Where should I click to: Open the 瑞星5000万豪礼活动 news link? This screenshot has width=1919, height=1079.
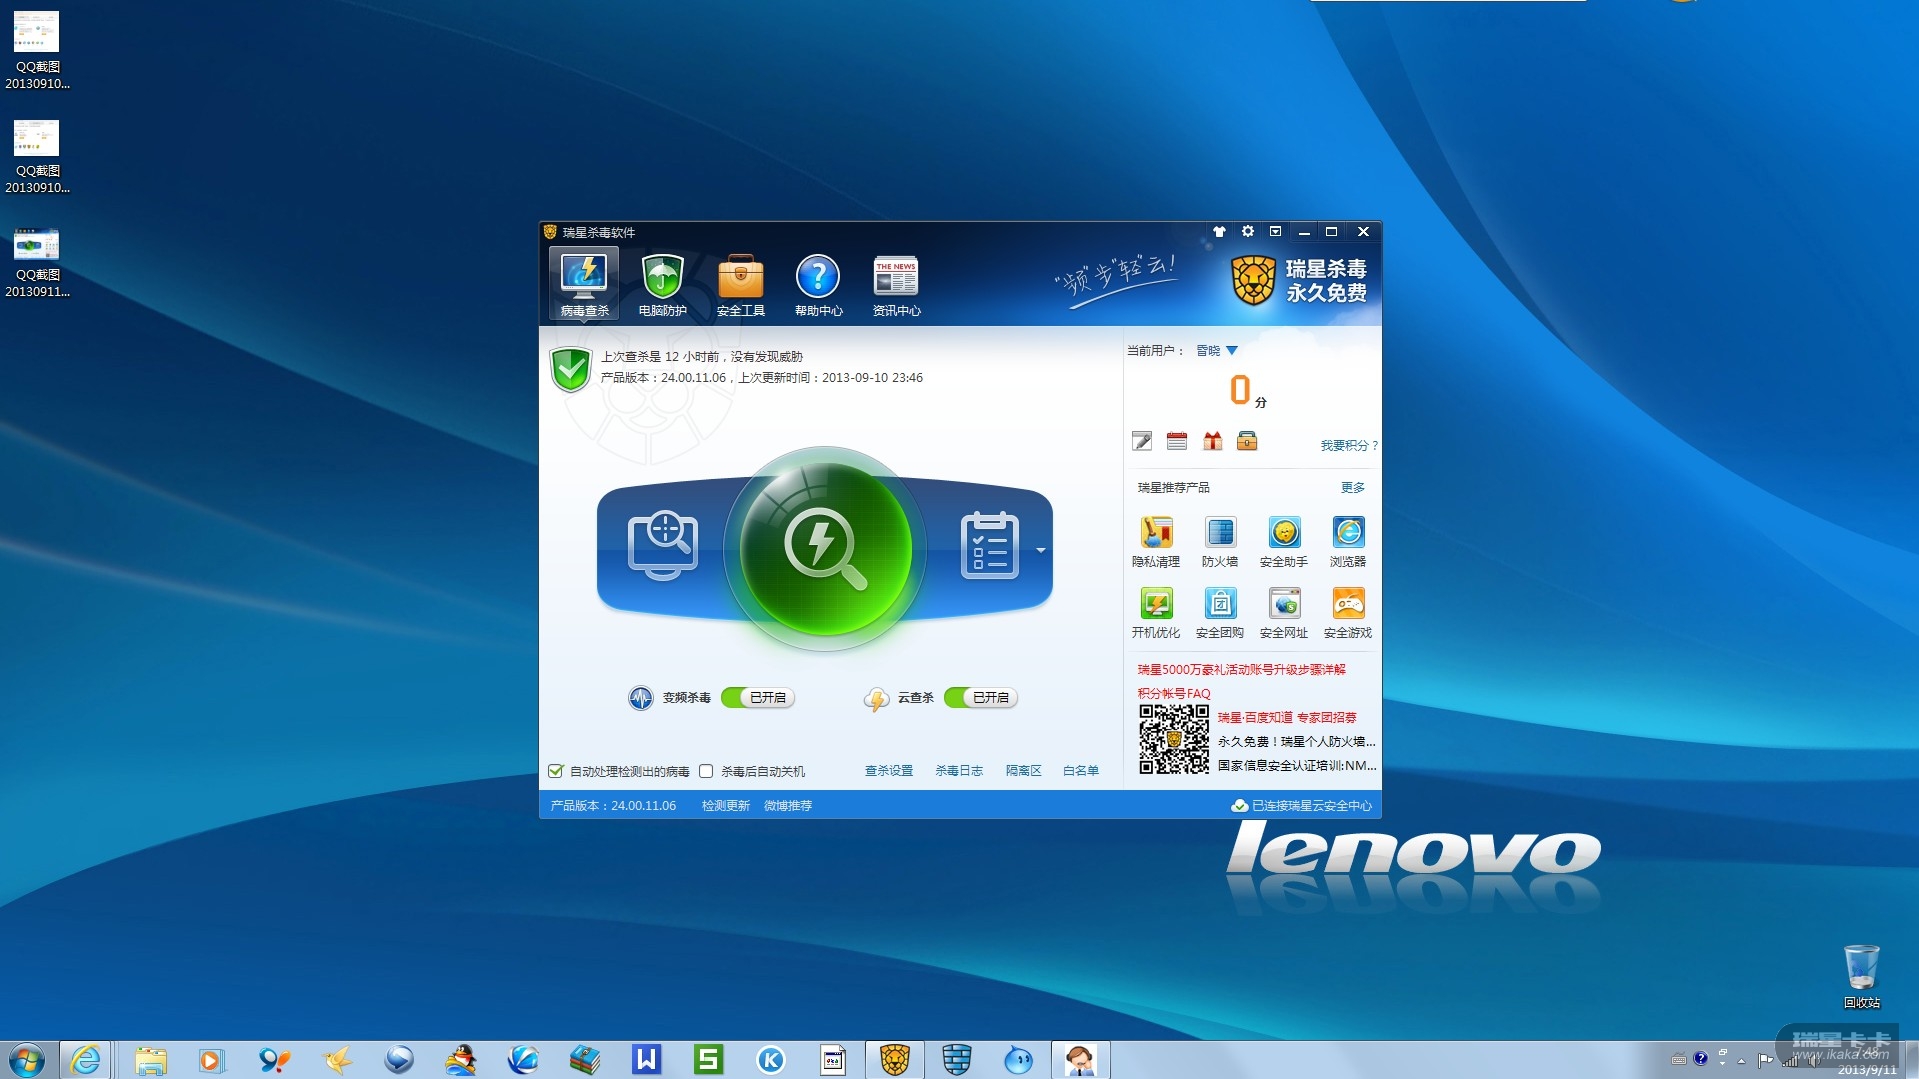[x=1241, y=670]
